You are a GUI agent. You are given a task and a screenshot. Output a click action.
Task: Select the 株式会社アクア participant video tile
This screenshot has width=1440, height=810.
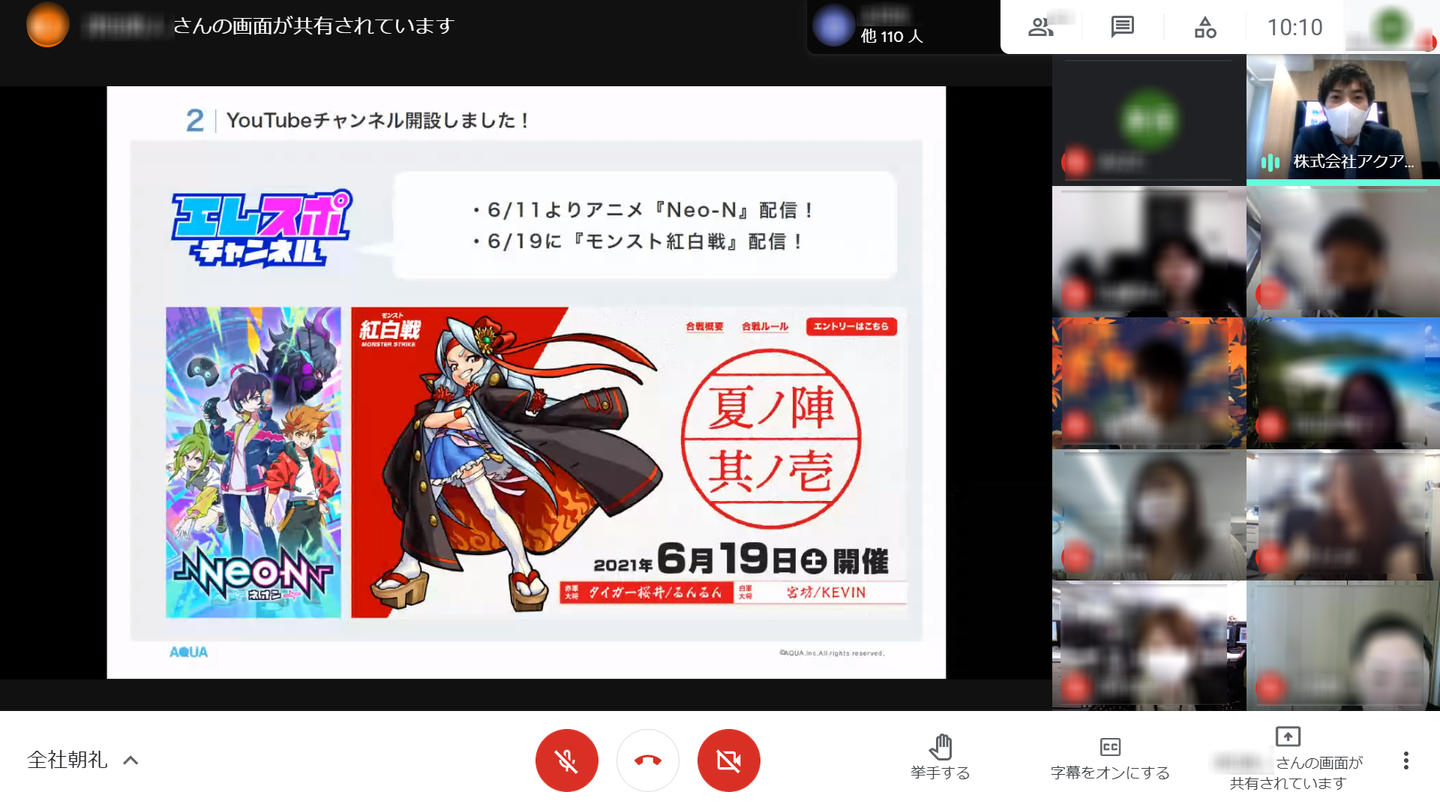click(1343, 119)
